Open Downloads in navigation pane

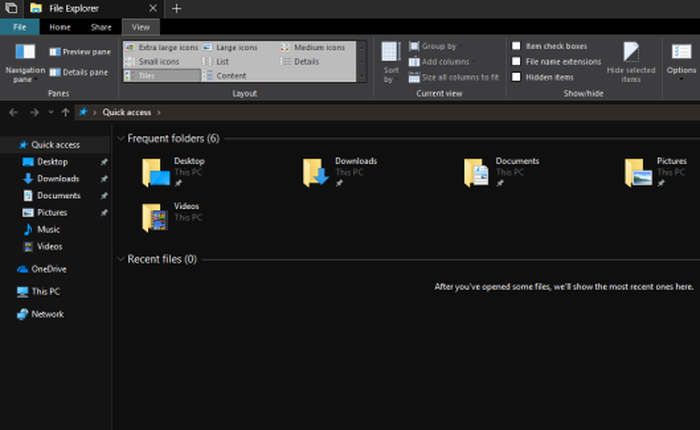pos(58,179)
